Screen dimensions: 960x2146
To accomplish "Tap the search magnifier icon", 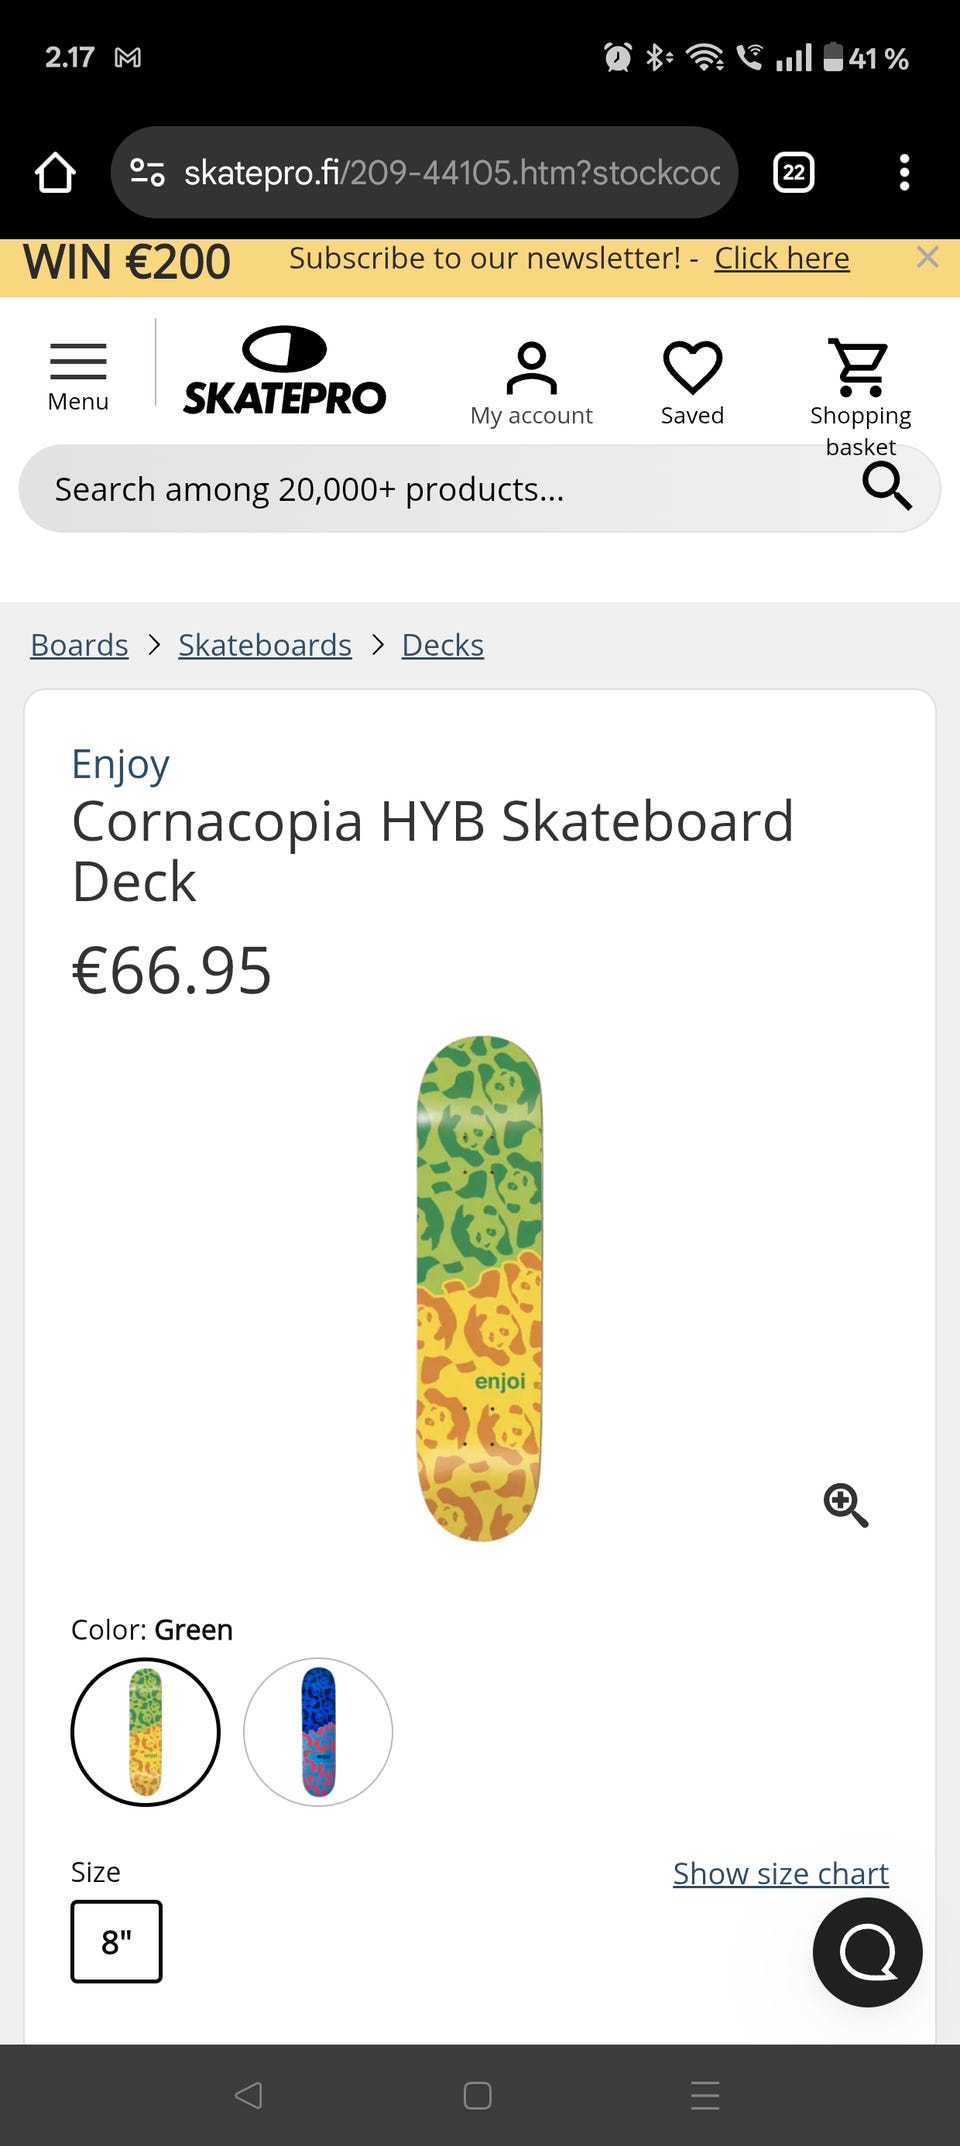I will coord(886,487).
